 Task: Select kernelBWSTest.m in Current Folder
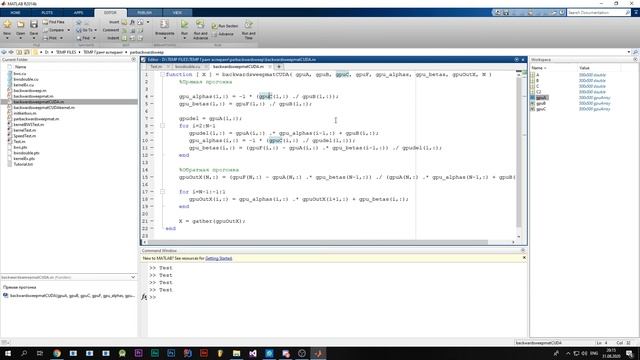tap(29, 124)
